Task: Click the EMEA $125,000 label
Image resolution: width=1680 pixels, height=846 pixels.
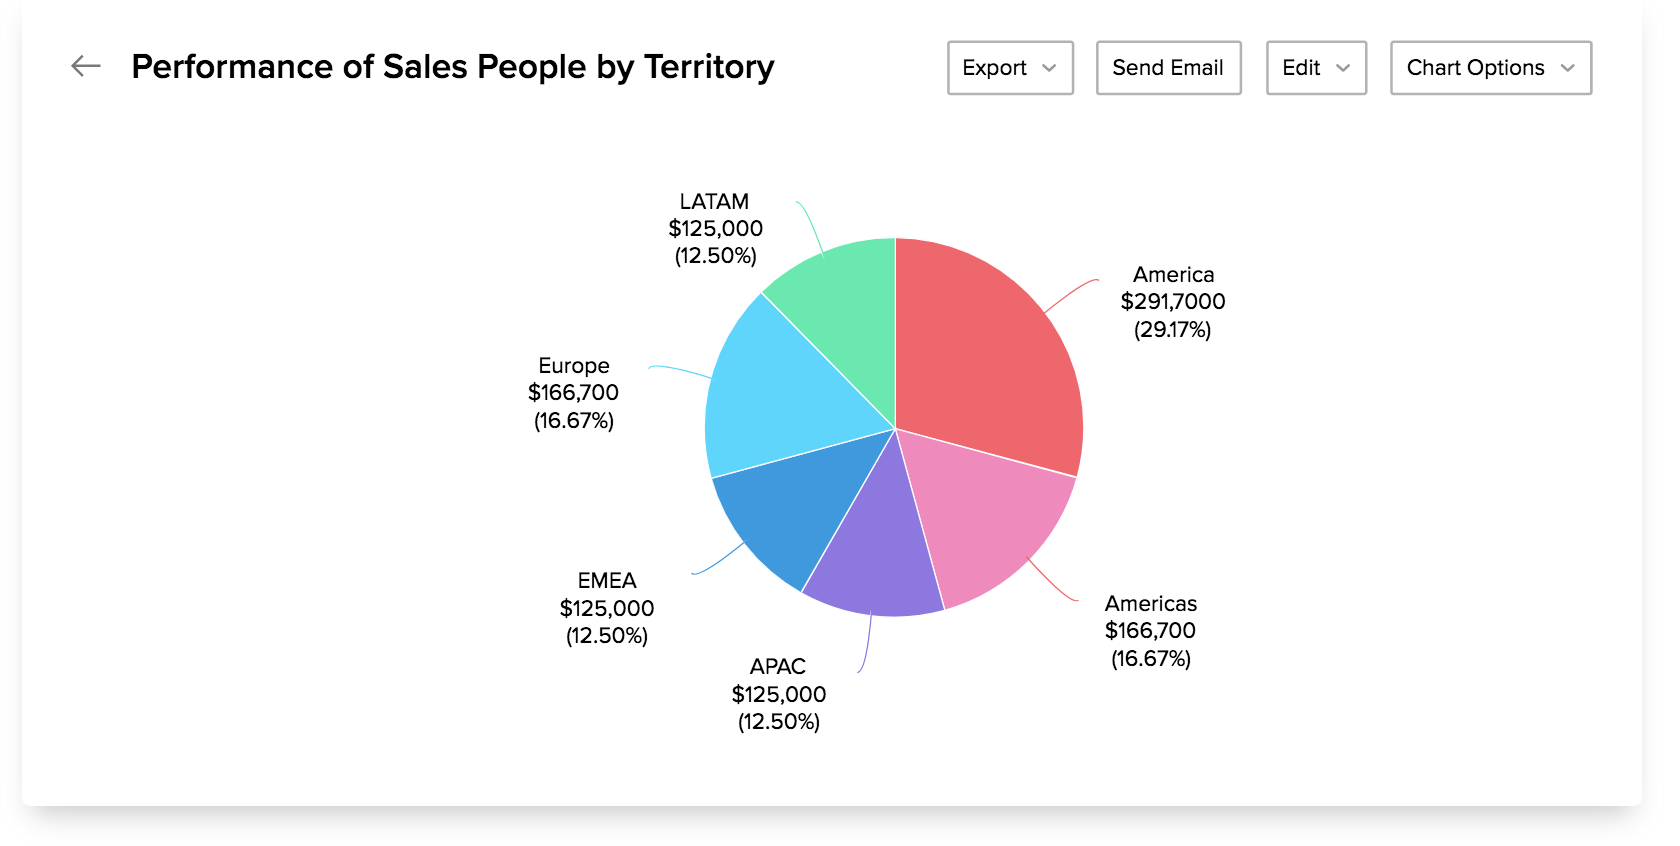Action: click(x=607, y=608)
